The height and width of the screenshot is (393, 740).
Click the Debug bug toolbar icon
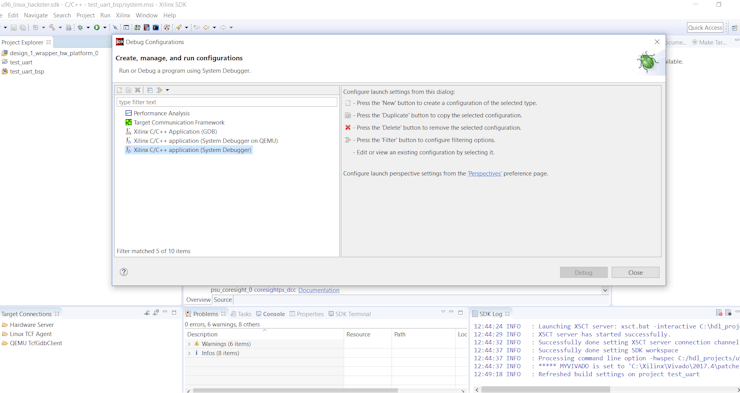pyautogui.click(x=80, y=27)
